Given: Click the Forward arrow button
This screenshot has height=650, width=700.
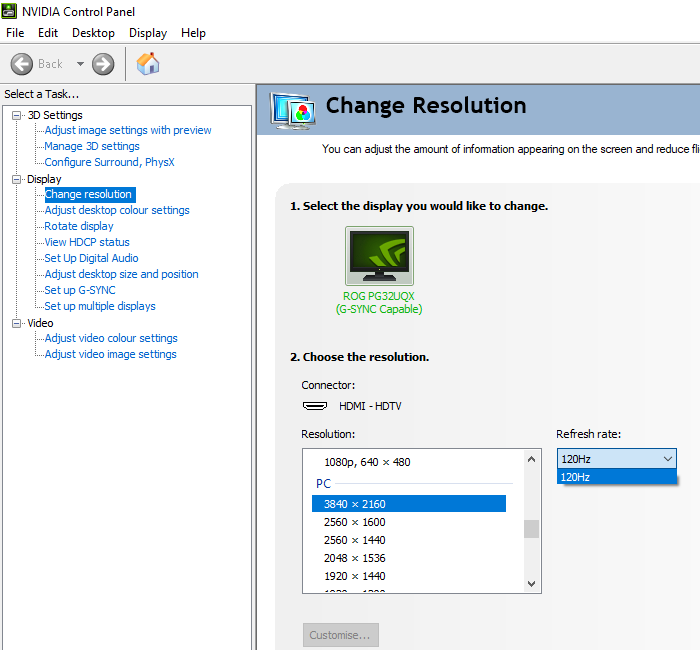Looking at the screenshot, I should tap(103, 64).
